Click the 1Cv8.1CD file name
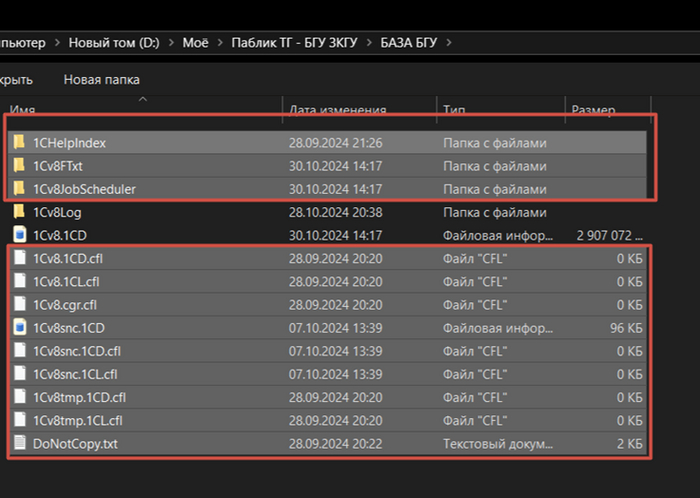Screen dimensions: 700x498 60,235
